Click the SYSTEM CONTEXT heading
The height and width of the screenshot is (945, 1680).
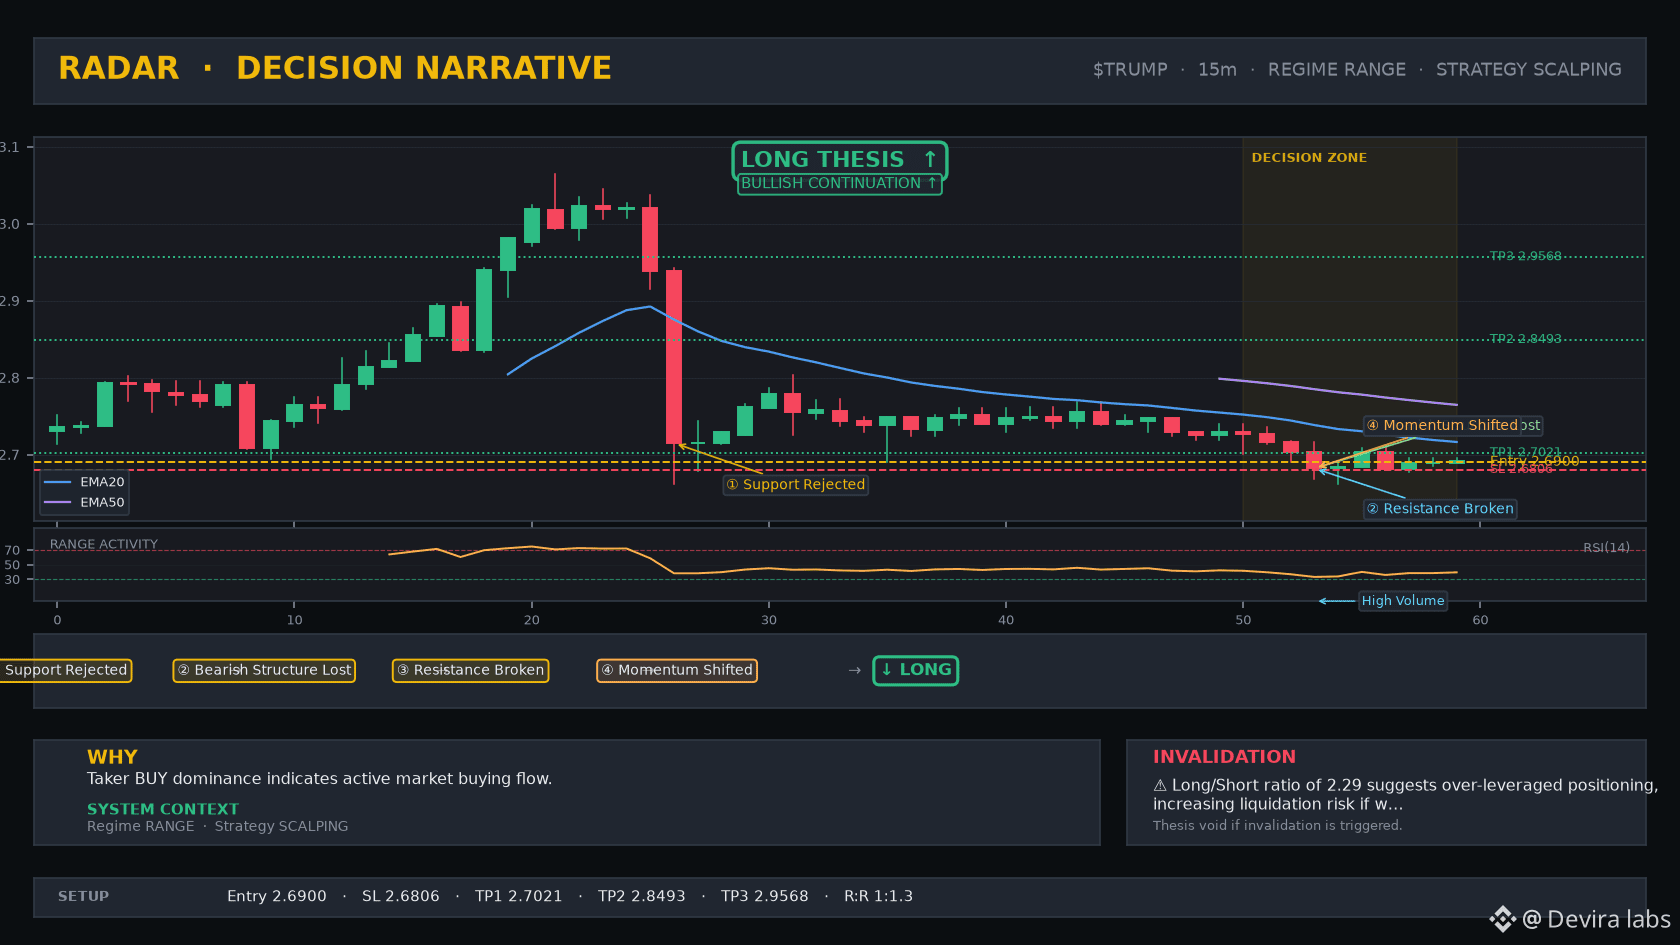[163, 809]
